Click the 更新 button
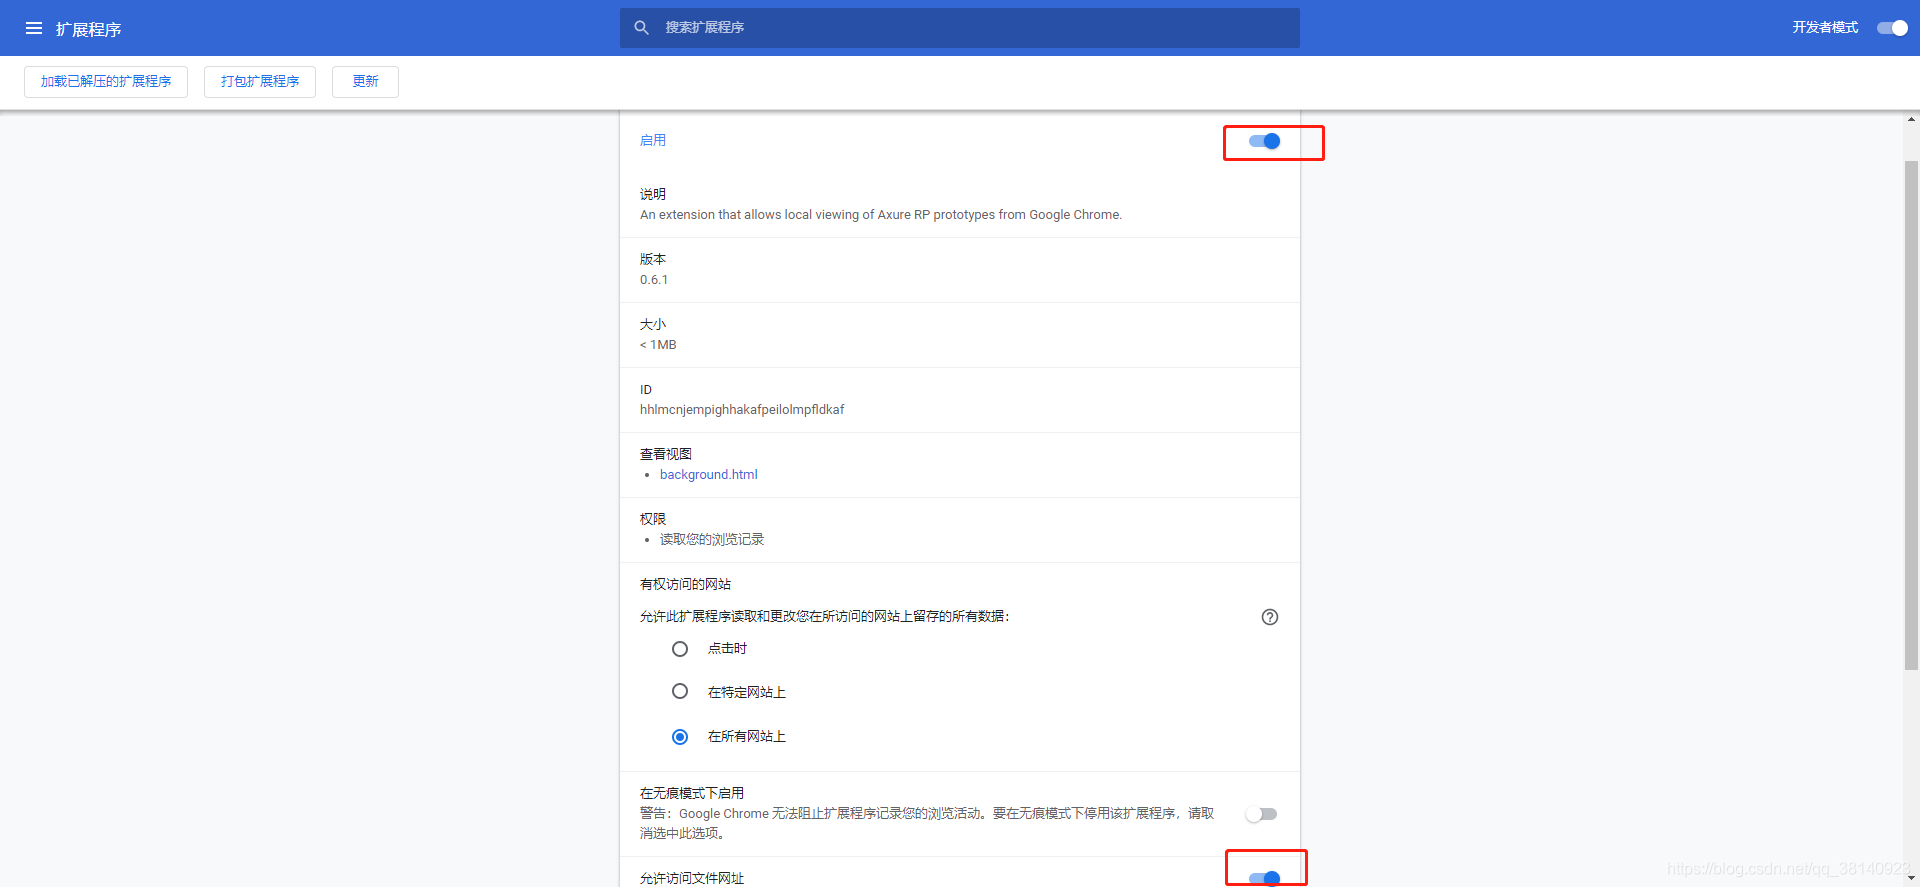1920x887 pixels. [x=365, y=82]
